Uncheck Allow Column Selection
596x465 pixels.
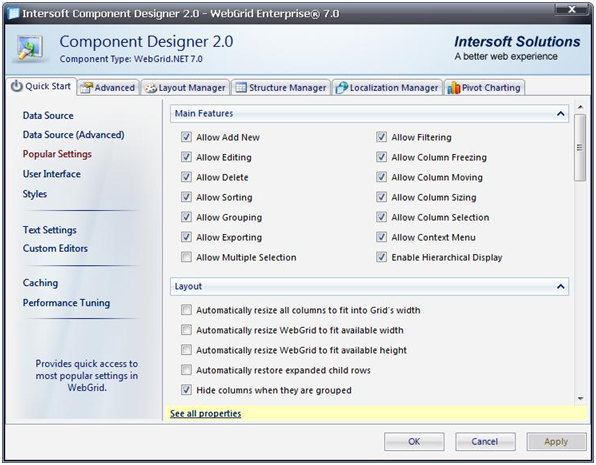pos(381,217)
